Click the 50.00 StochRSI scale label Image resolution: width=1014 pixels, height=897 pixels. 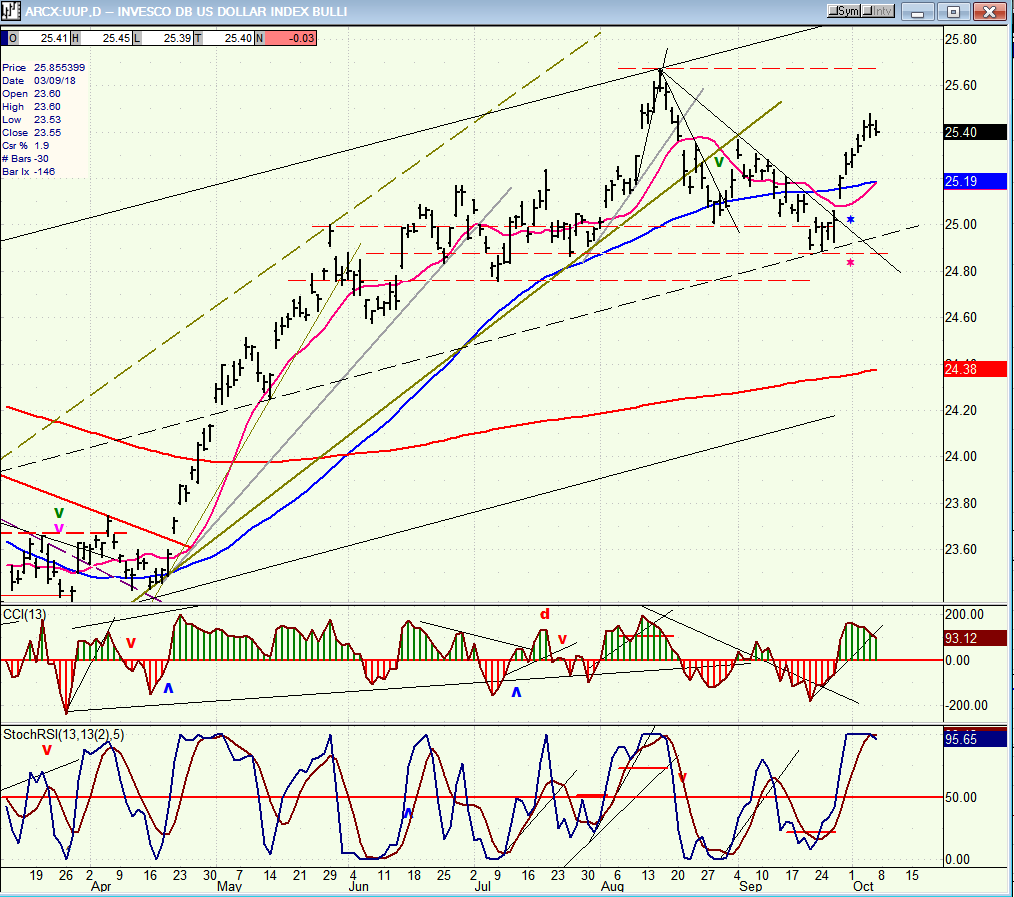pos(960,797)
